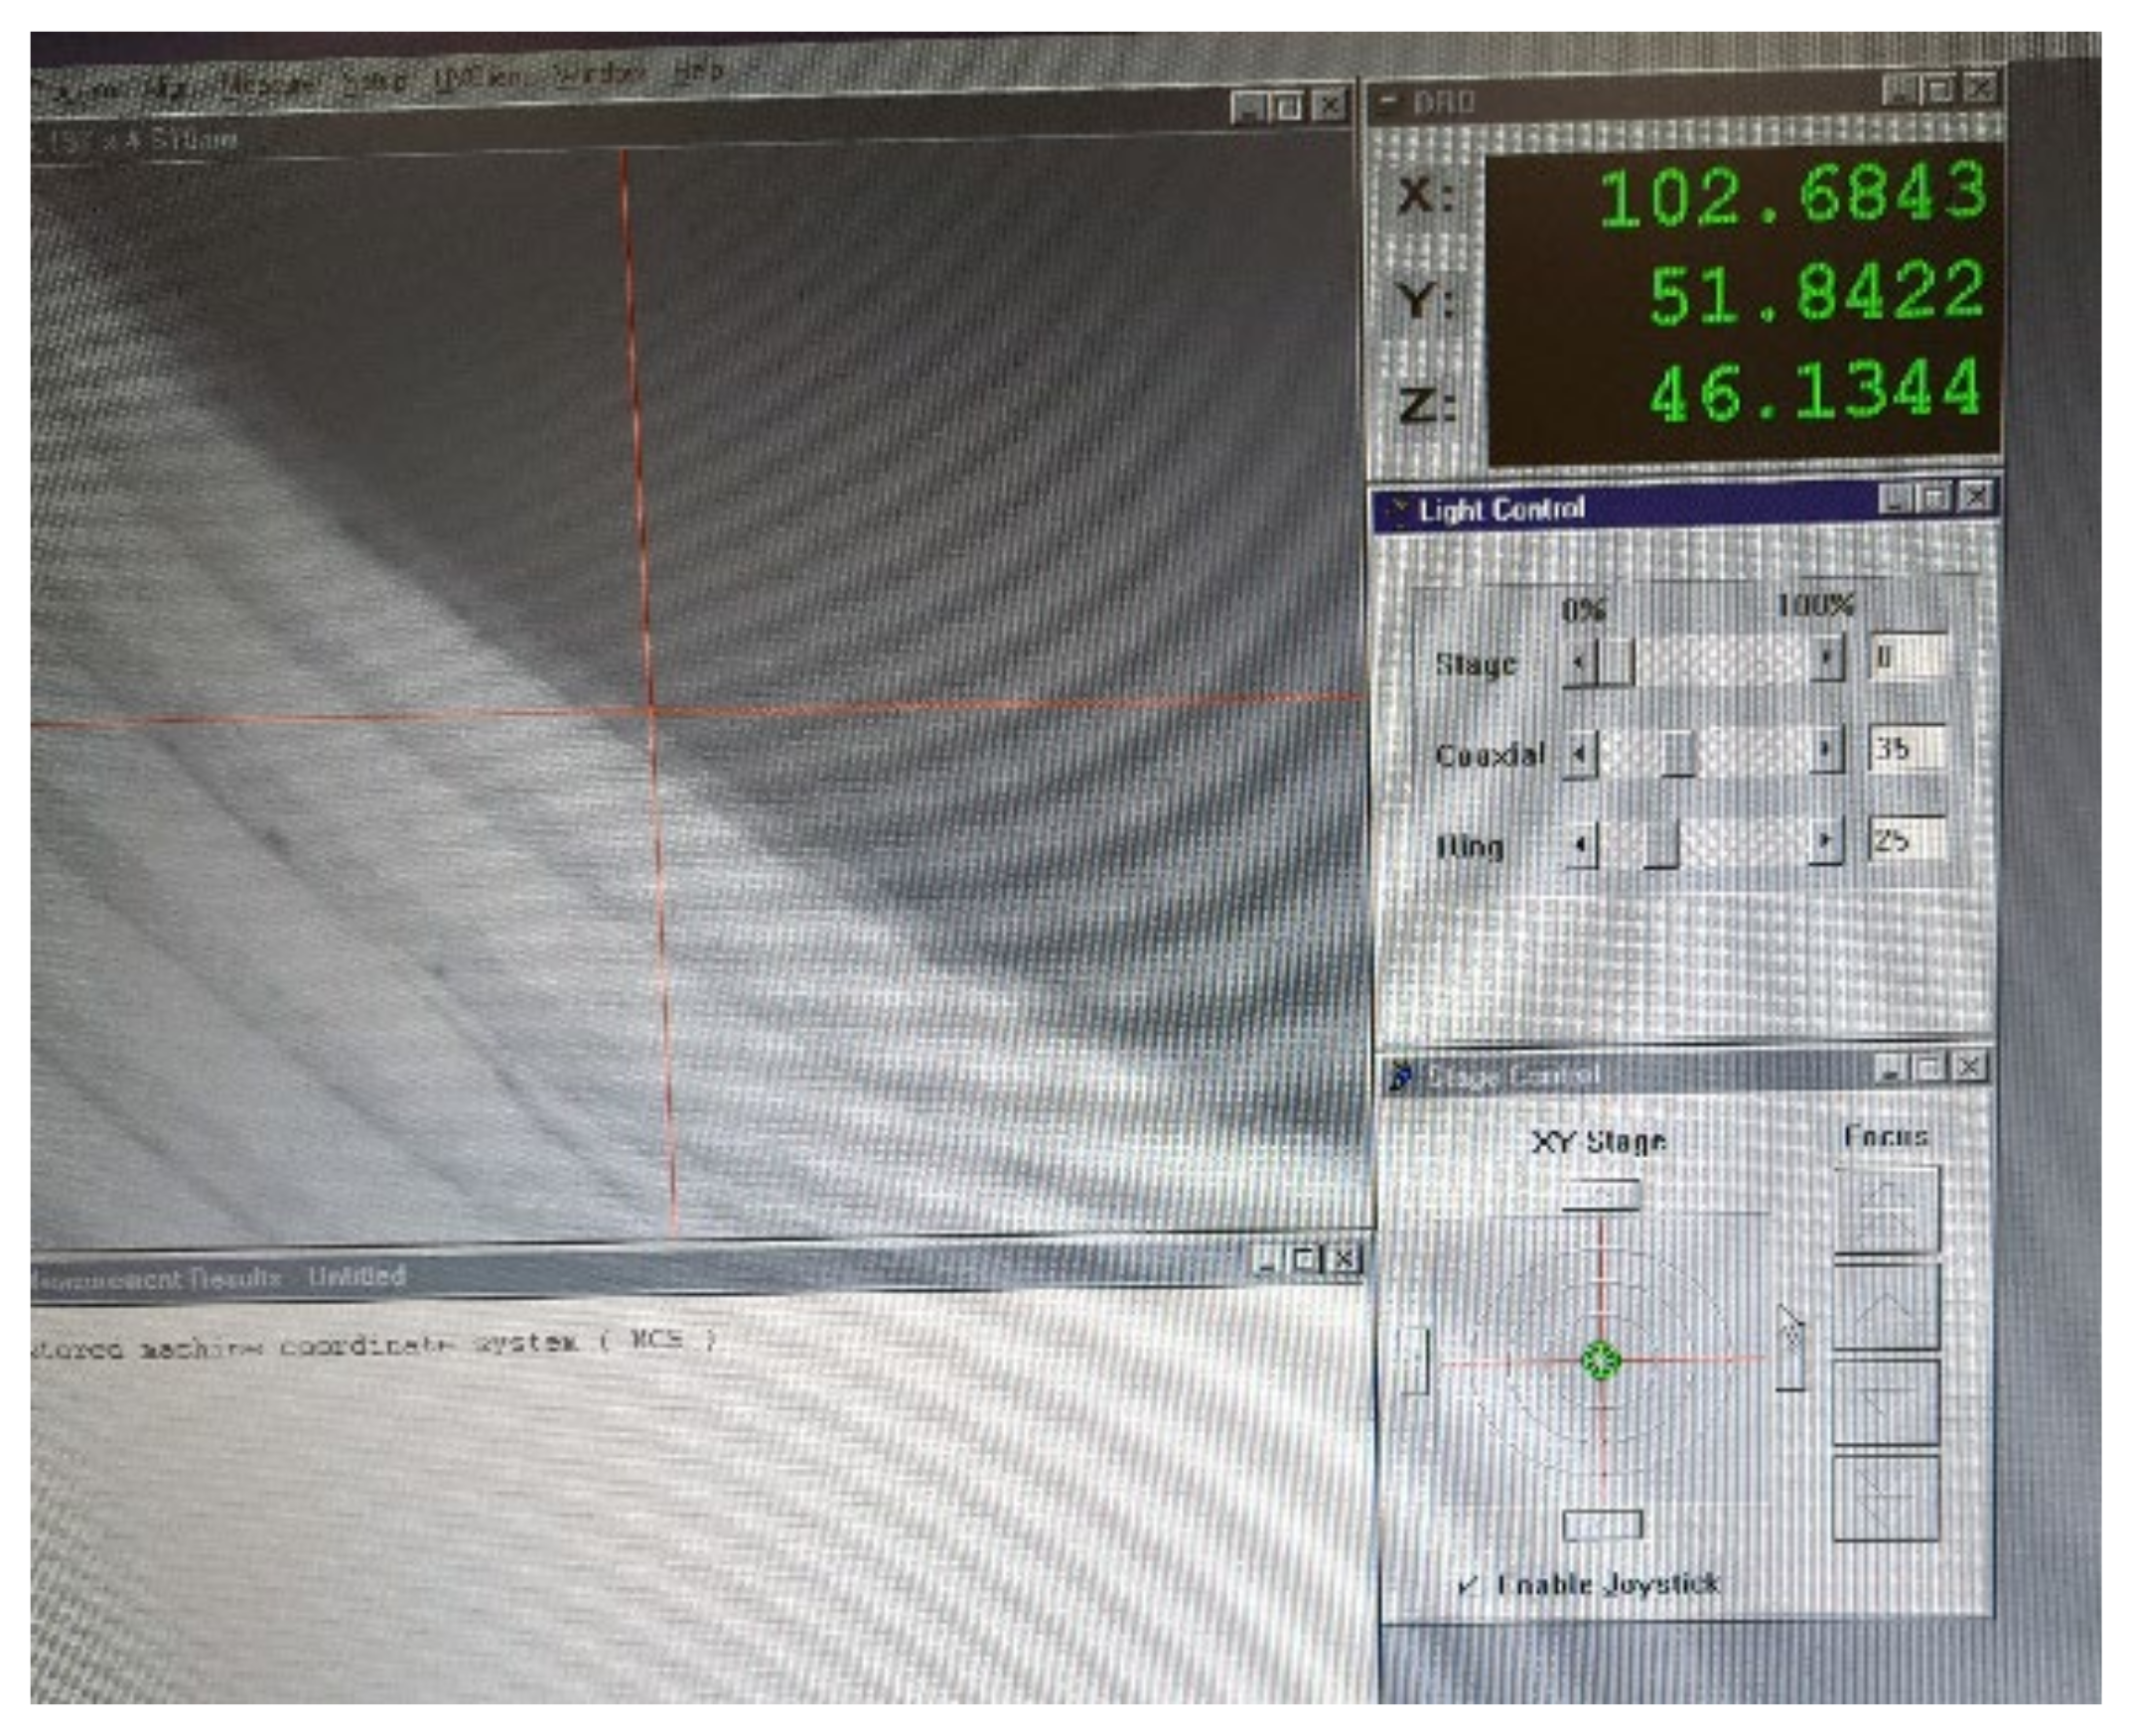Click XY Stage bottom edge button
The width and height of the screenshot is (2133, 1736).
click(1602, 1525)
